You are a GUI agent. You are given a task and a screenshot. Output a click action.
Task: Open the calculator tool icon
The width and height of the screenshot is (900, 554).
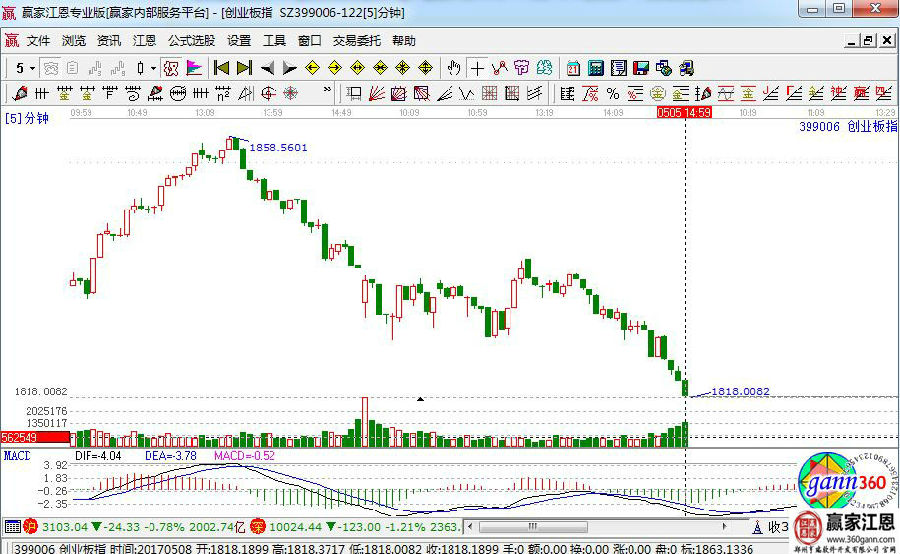pos(595,68)
